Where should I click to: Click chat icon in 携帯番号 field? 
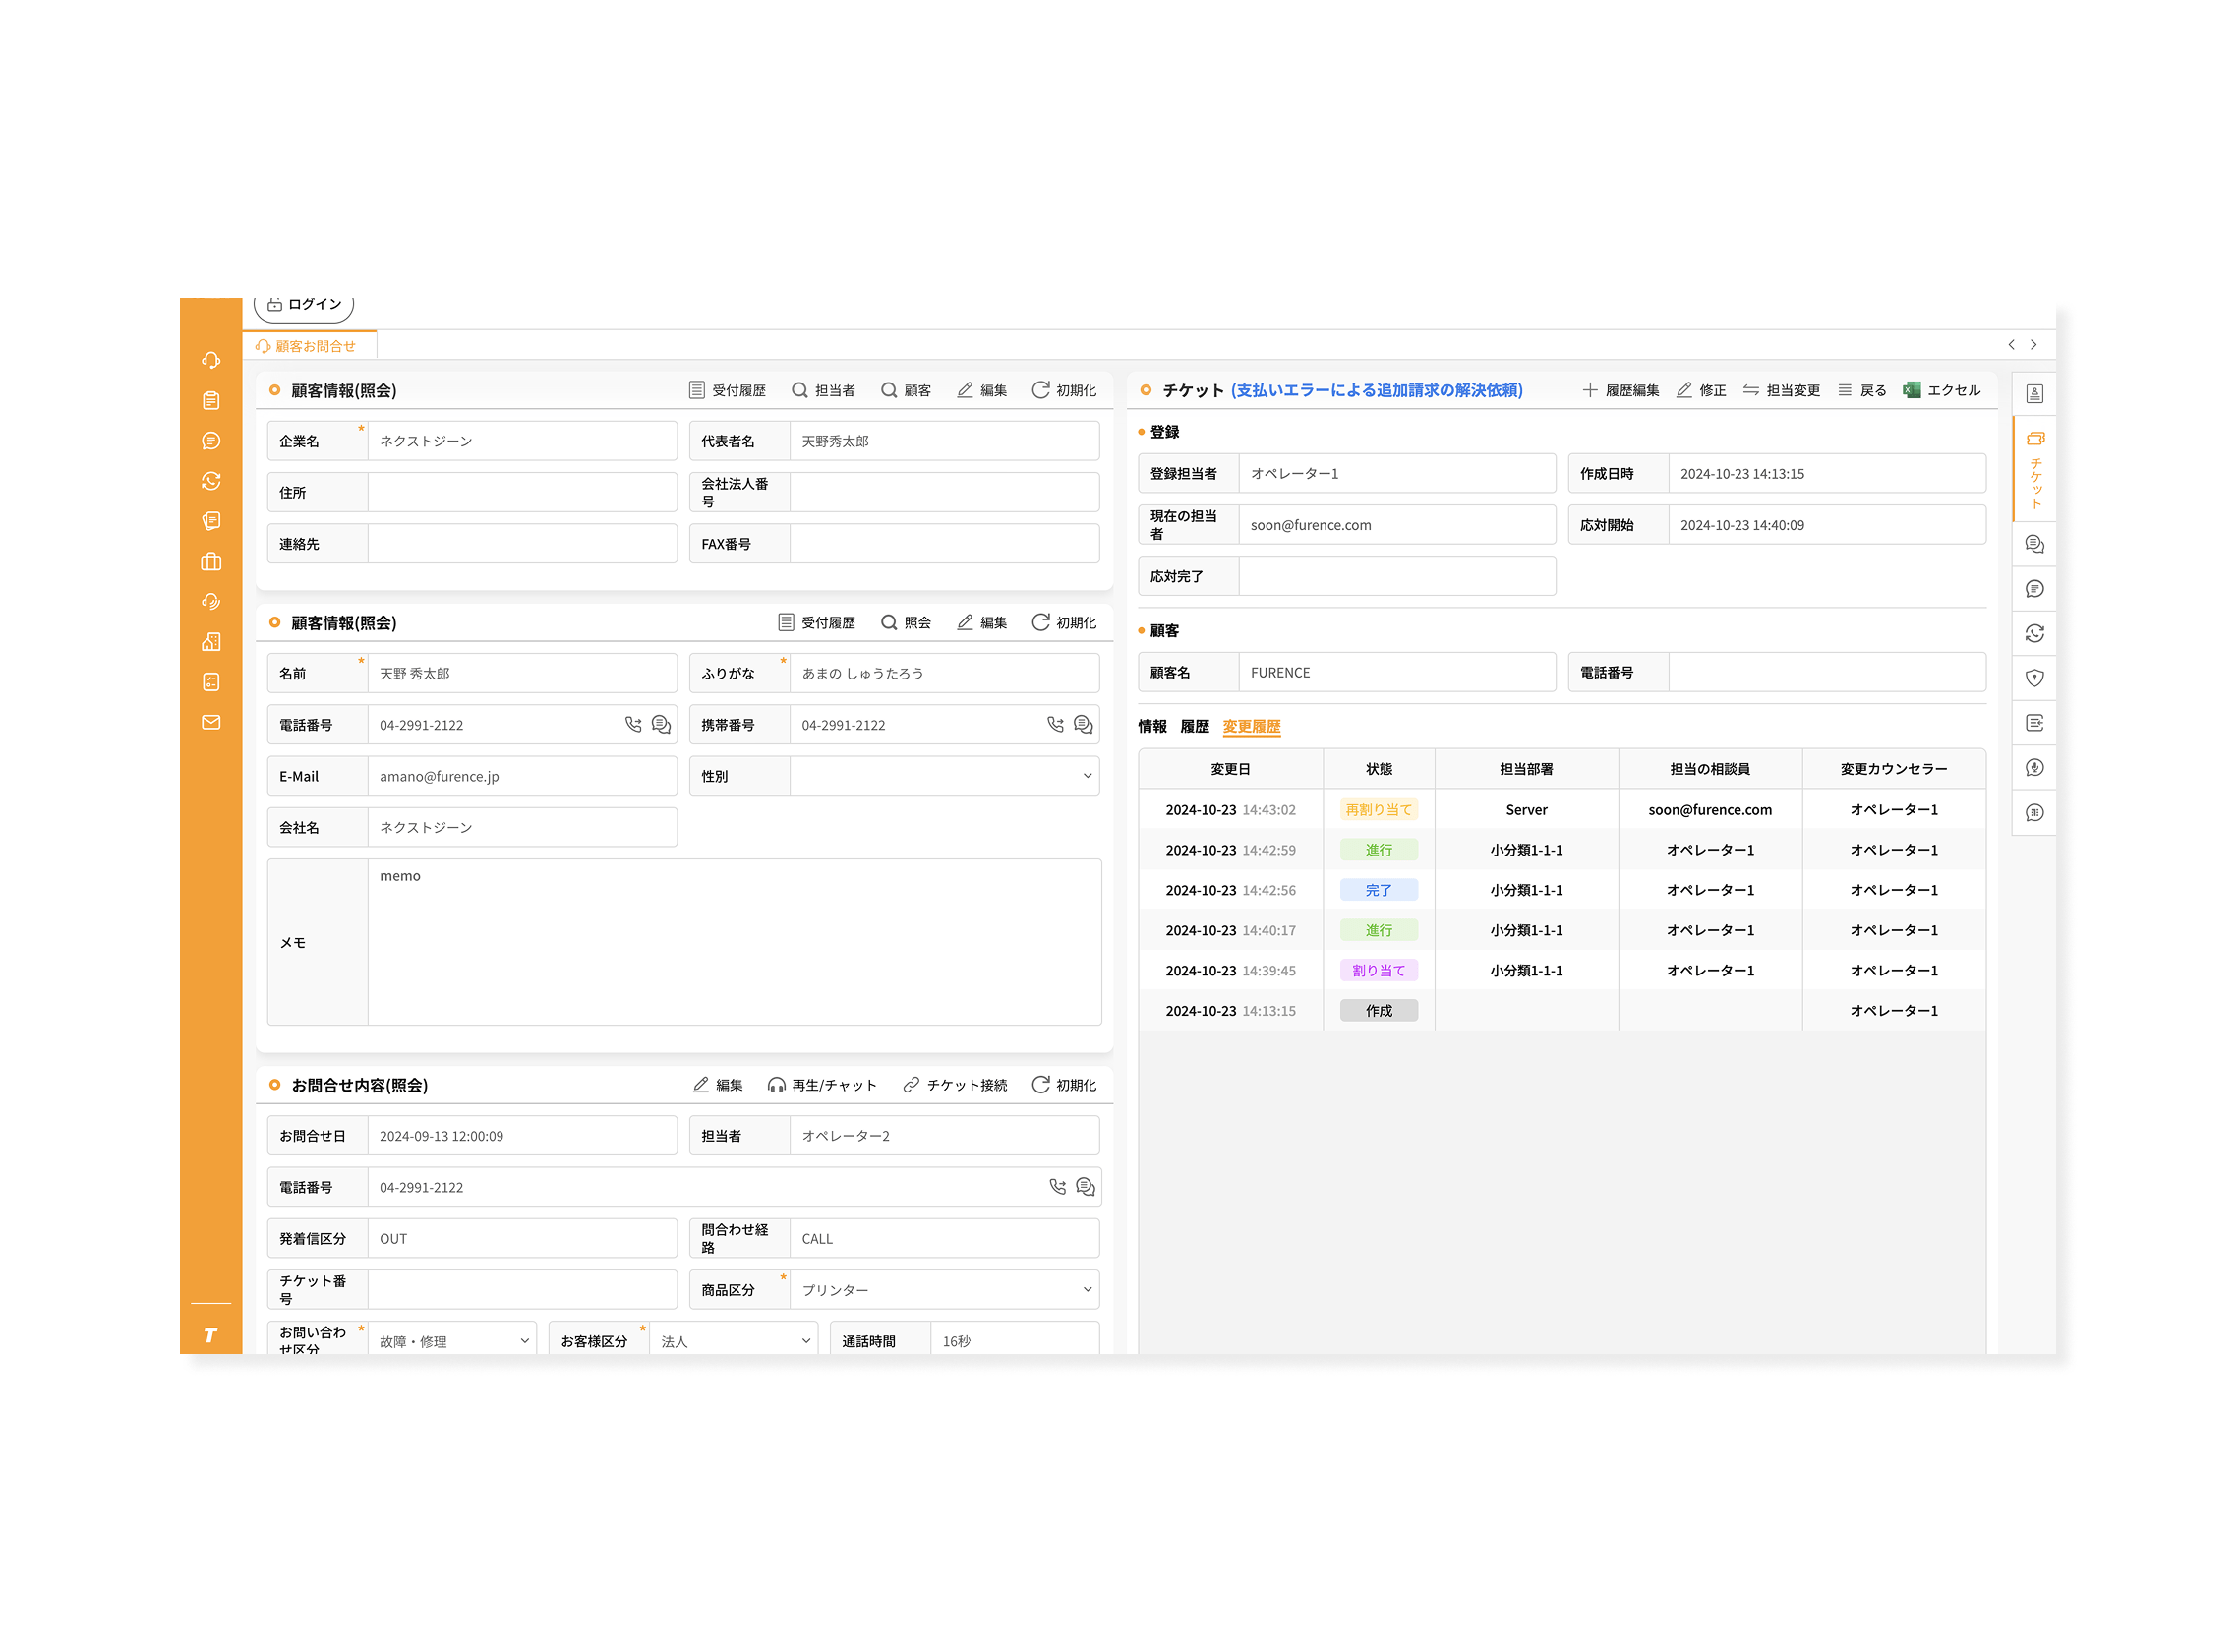(1083, 725)
